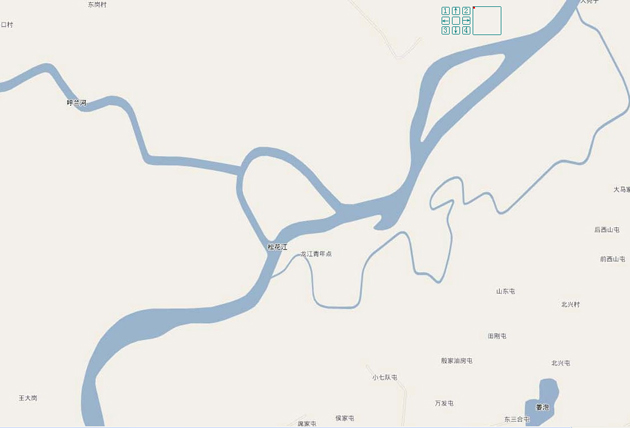Screen dimensions: 630x428
Task: Pan the map right with arrow button
Action: (466, 20)
